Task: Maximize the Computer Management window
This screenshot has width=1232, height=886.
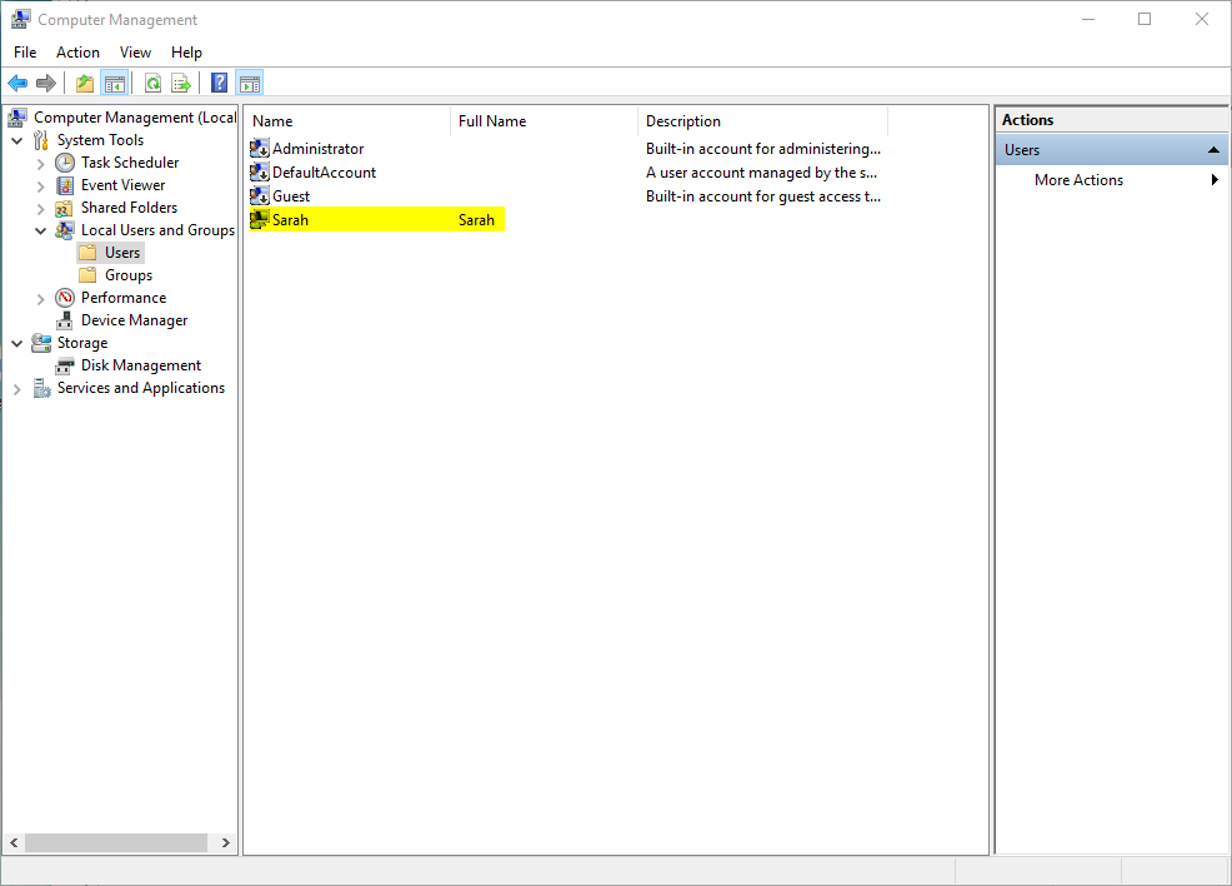Action: [1145, 19]
